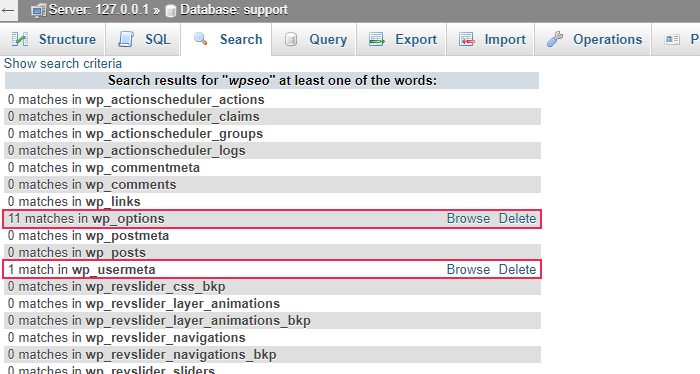Viewport: 700px width, 374px height.
Task: Open the Import tab
Action: (491, 39)
